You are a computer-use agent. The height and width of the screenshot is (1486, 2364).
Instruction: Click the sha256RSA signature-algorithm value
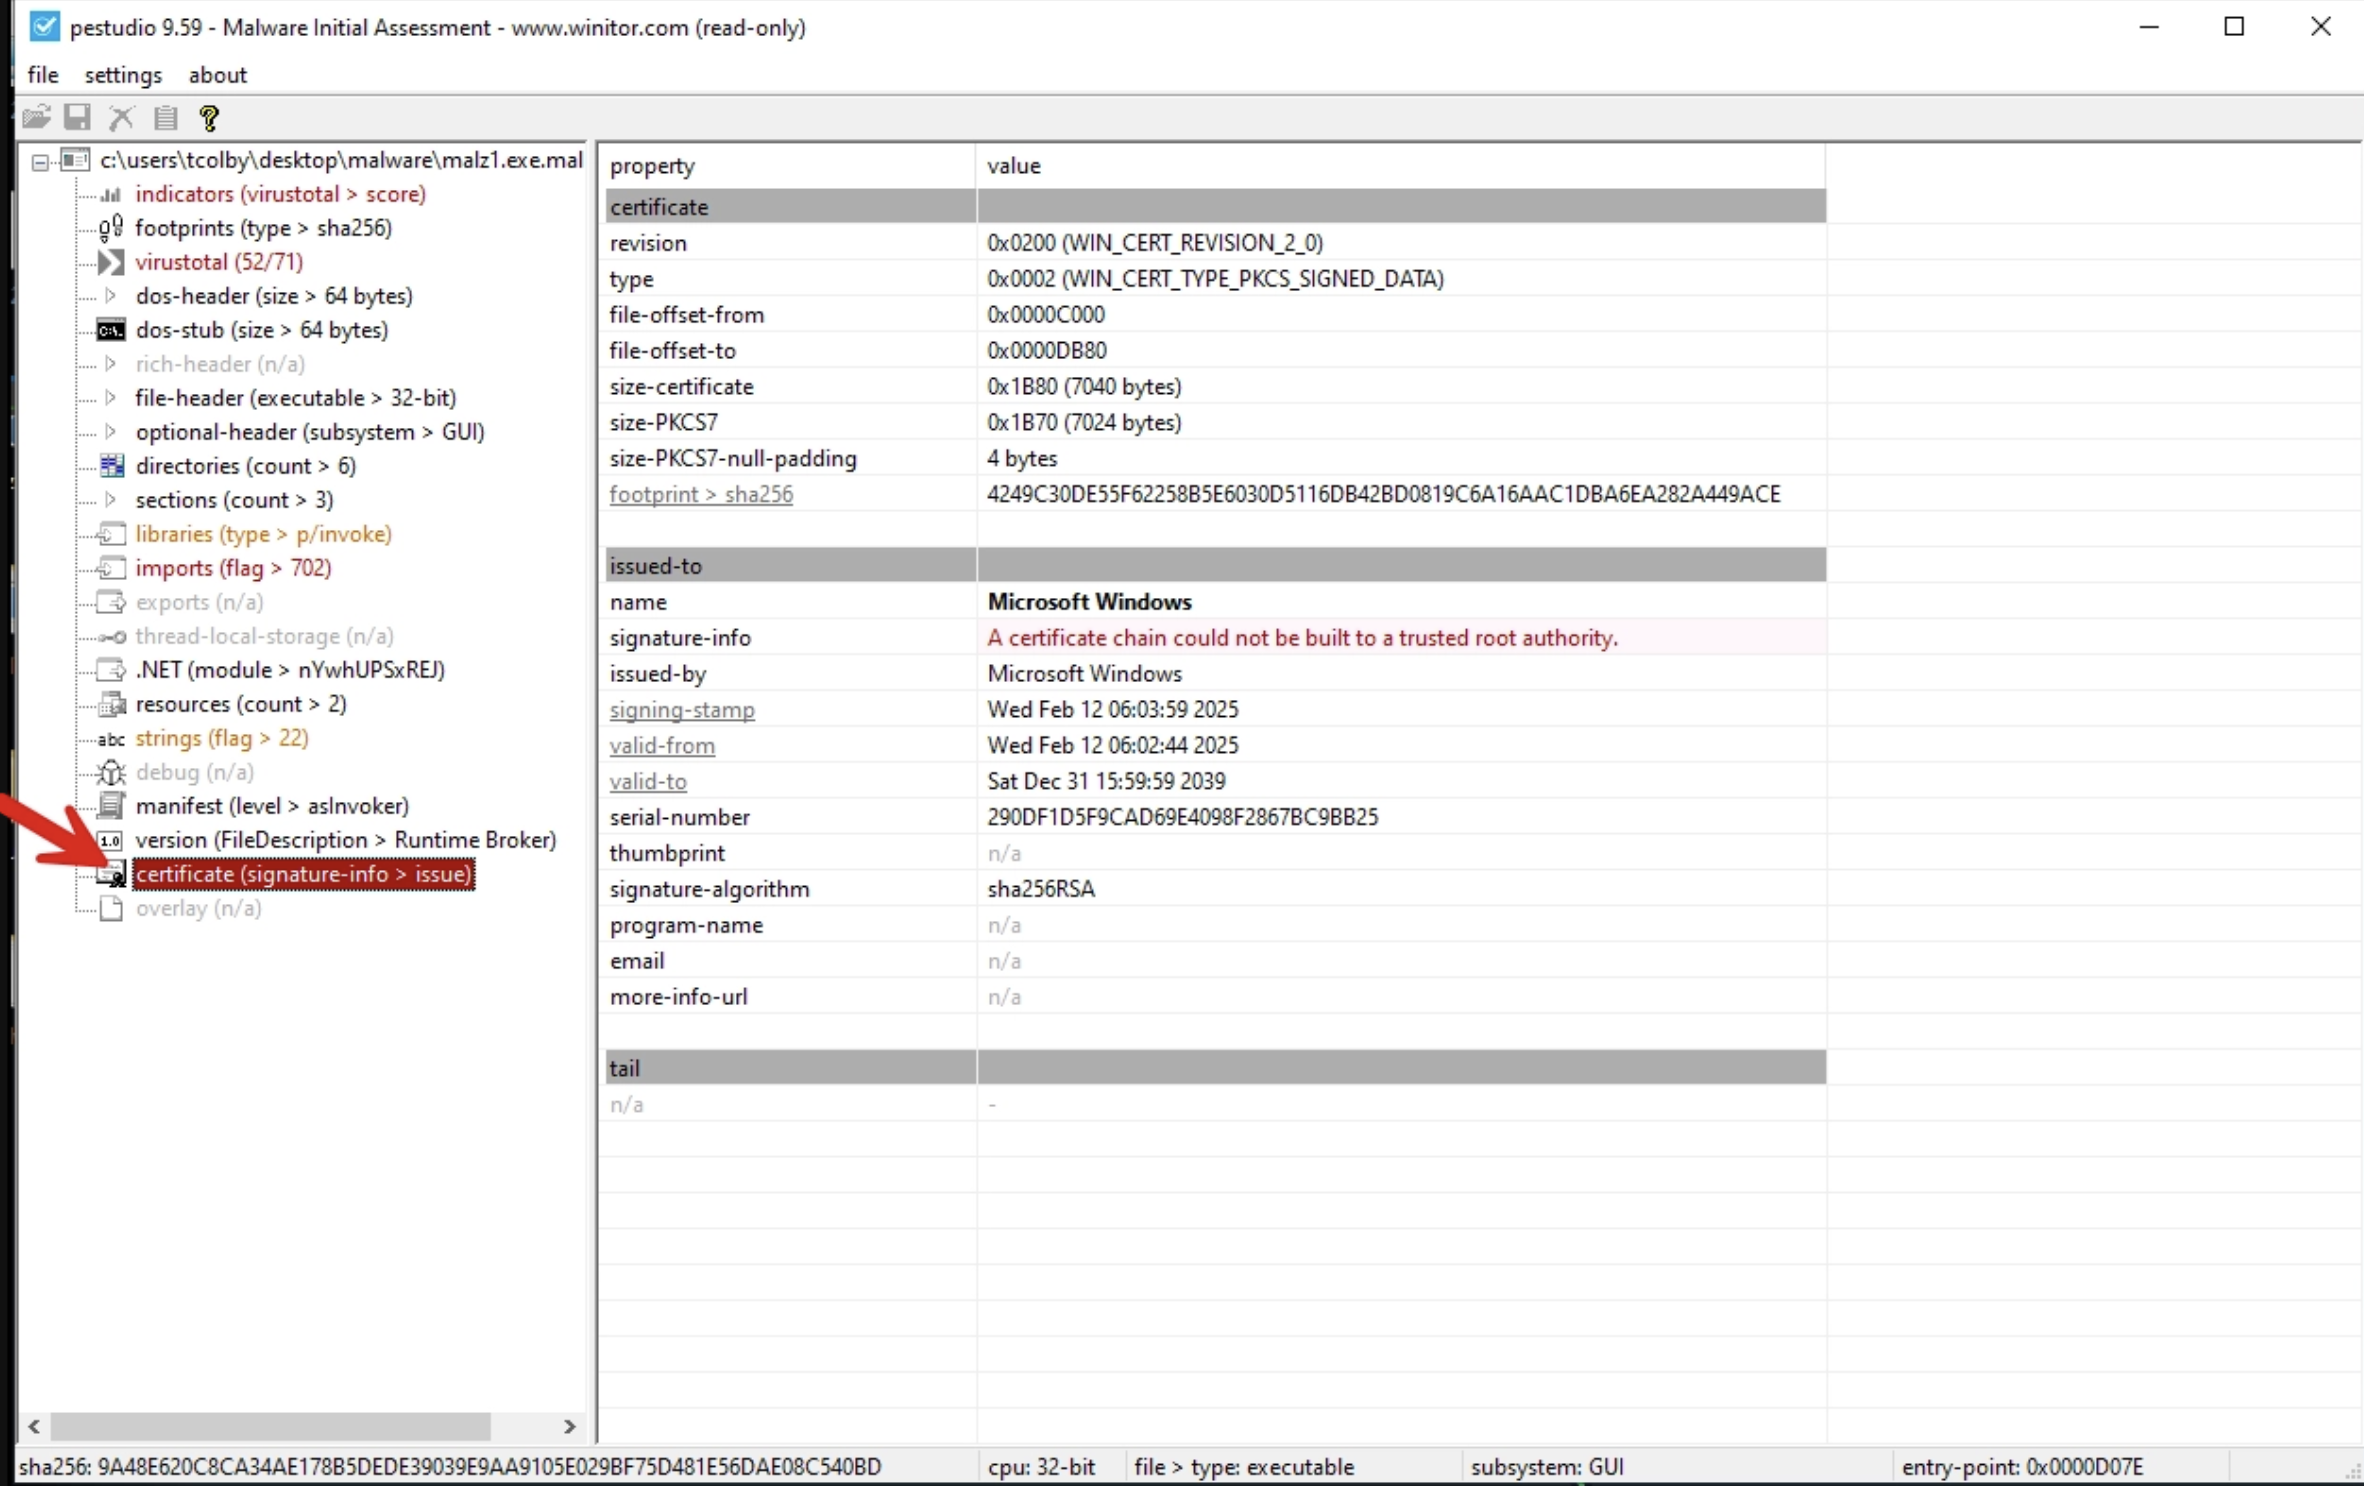(x=1041, y=890)
